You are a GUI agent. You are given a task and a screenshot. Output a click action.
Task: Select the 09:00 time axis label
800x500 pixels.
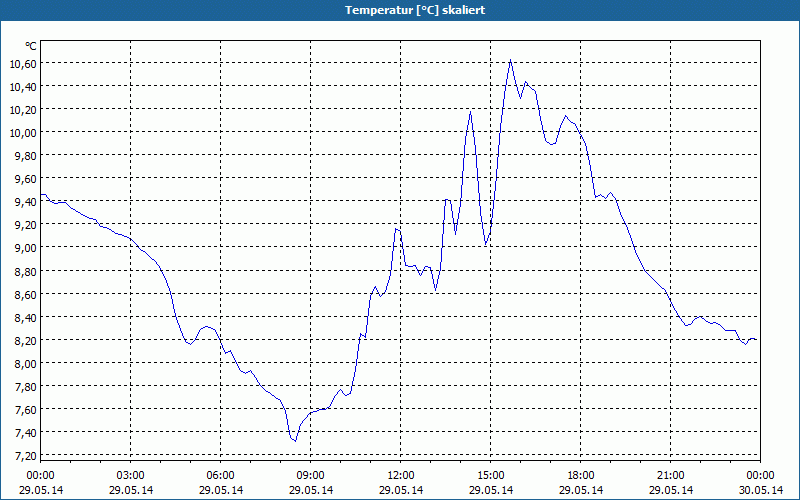tap(311, 475)
